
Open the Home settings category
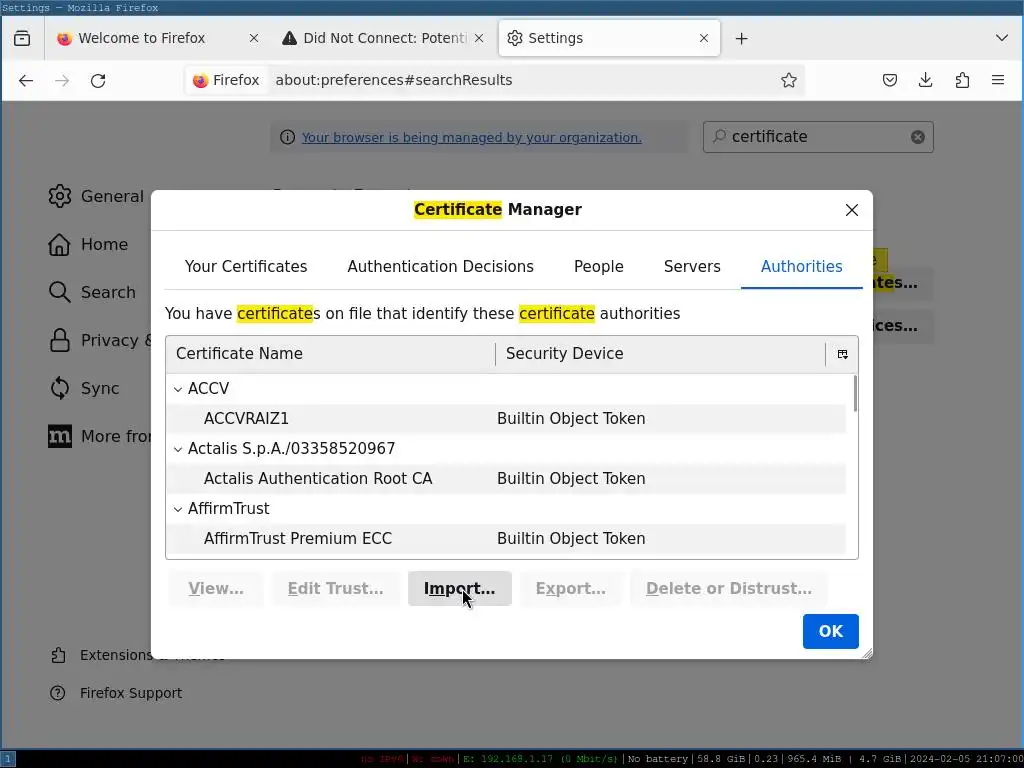(88, 244)
